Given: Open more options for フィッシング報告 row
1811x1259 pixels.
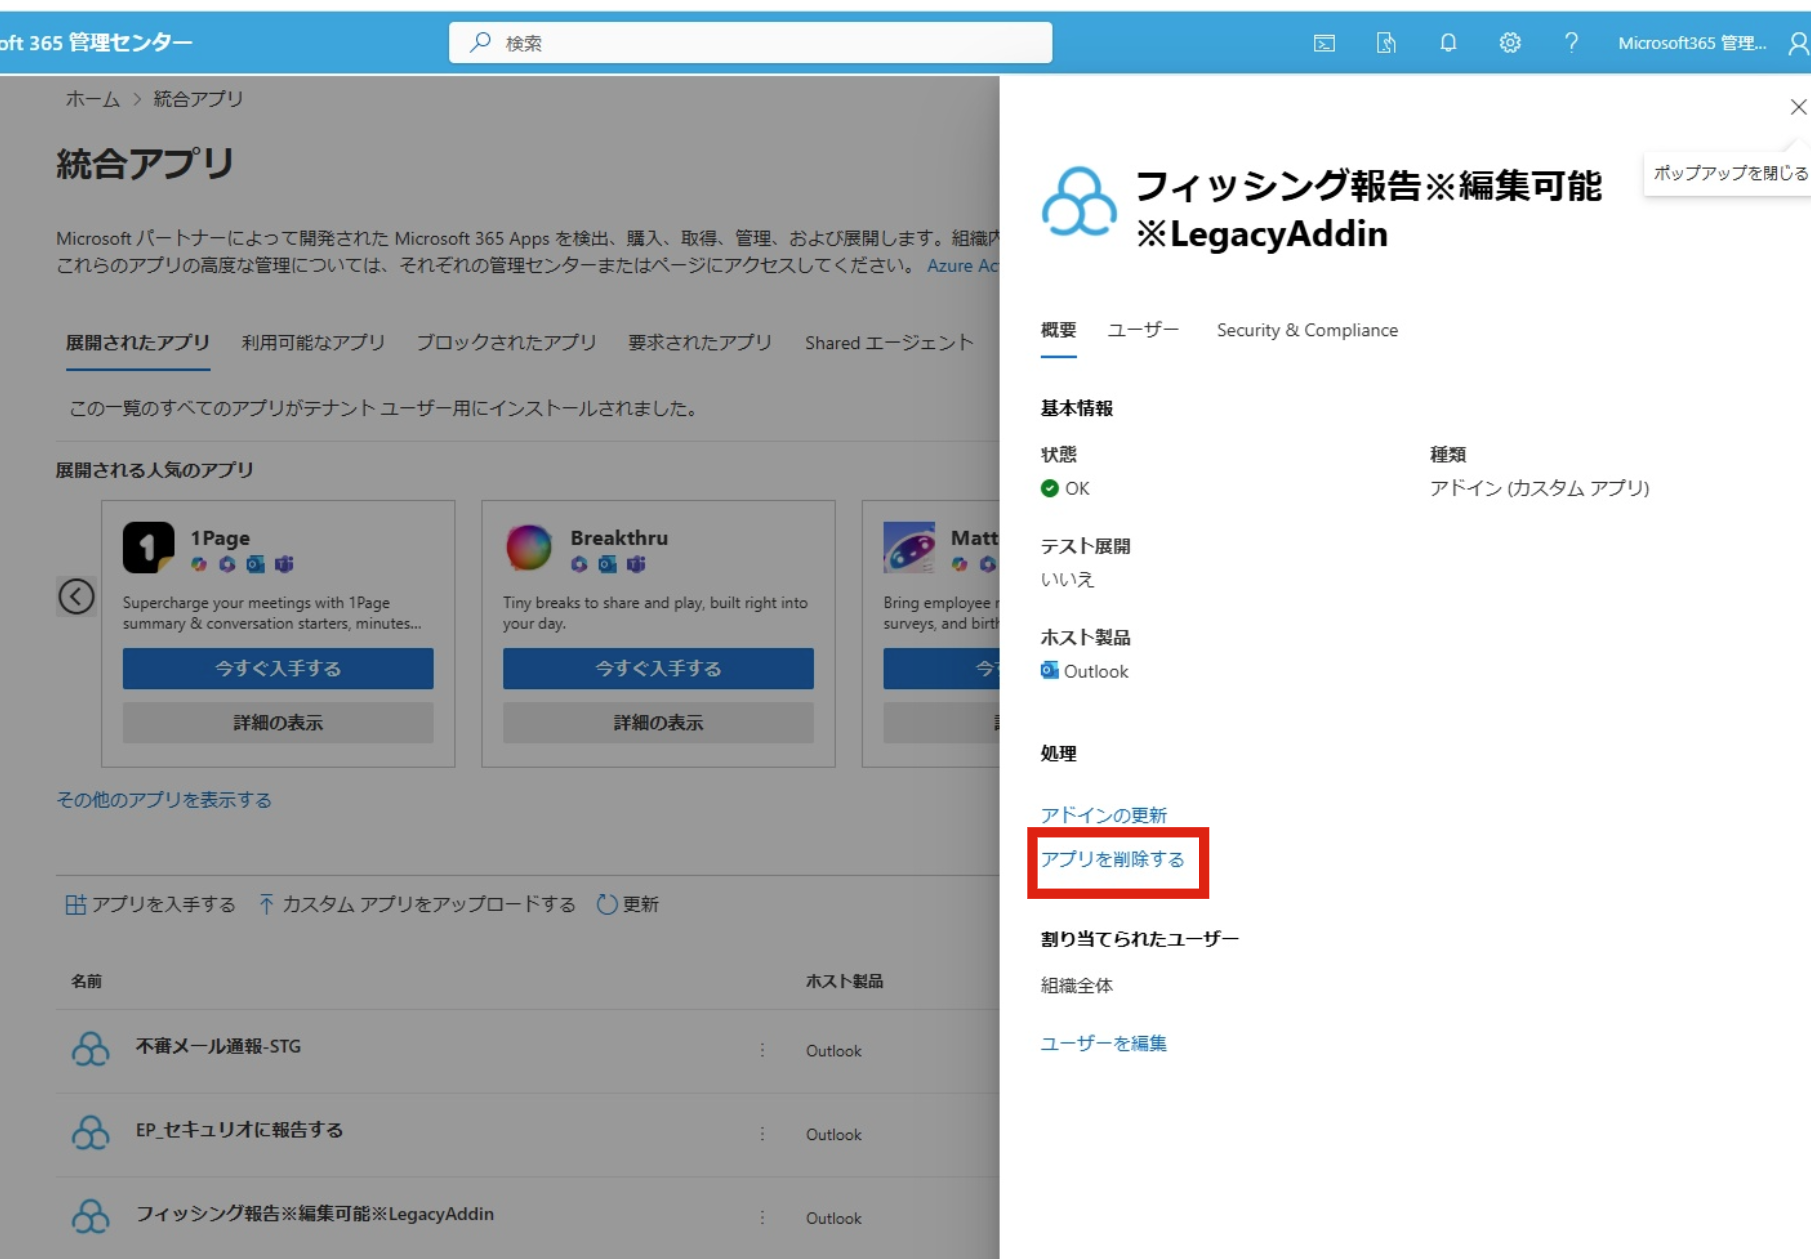Looking at the screenshot, I should (762, 1218).
